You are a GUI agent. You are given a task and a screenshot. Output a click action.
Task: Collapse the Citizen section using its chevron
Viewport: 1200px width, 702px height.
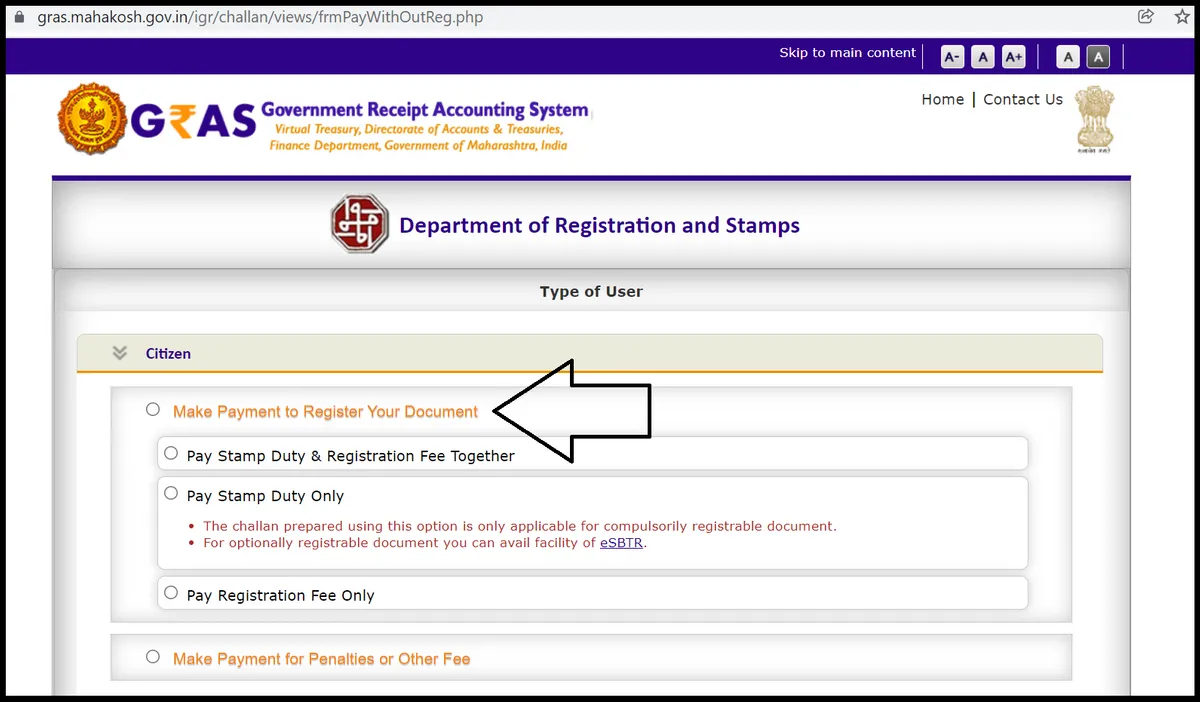(120, 353)
